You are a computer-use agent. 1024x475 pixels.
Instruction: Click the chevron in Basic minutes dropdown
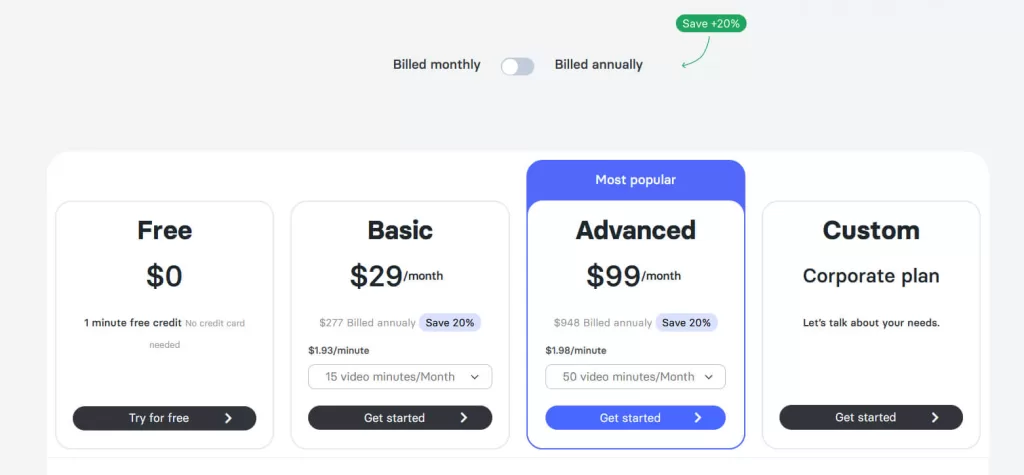click(x=475, y=377)
